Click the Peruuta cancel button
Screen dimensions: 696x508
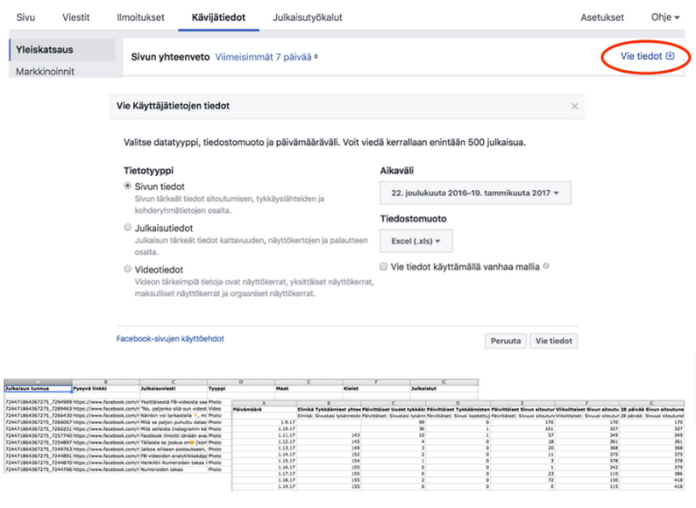[505, 340]
